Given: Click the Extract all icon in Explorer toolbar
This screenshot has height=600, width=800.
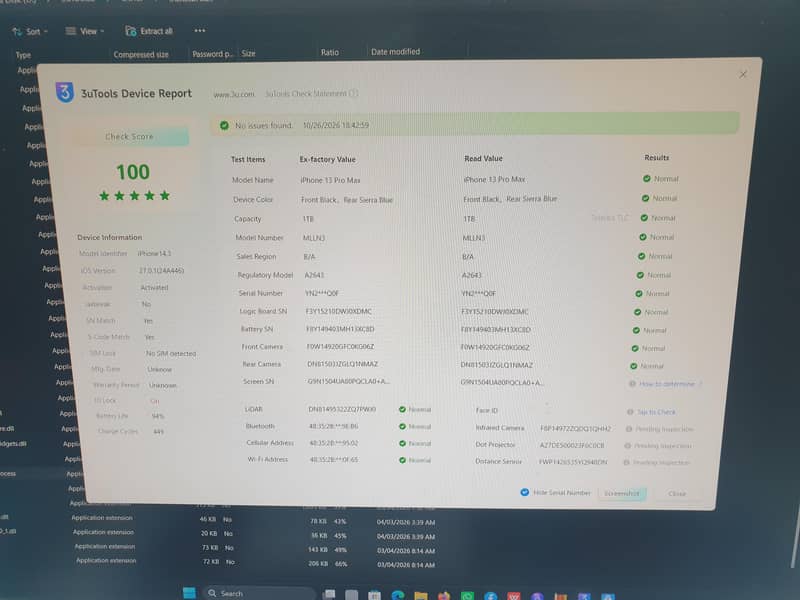Looking at the screenshot, I should coord(131,31).
